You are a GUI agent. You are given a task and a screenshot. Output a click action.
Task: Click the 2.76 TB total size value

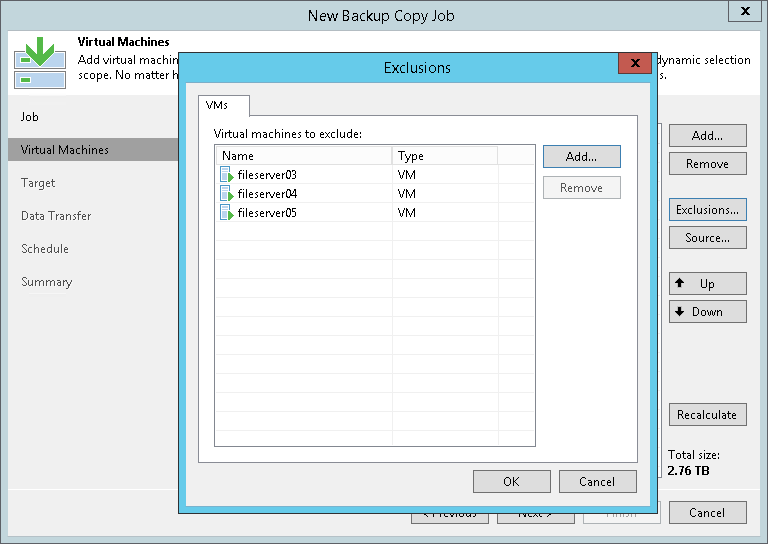point(688,471)
